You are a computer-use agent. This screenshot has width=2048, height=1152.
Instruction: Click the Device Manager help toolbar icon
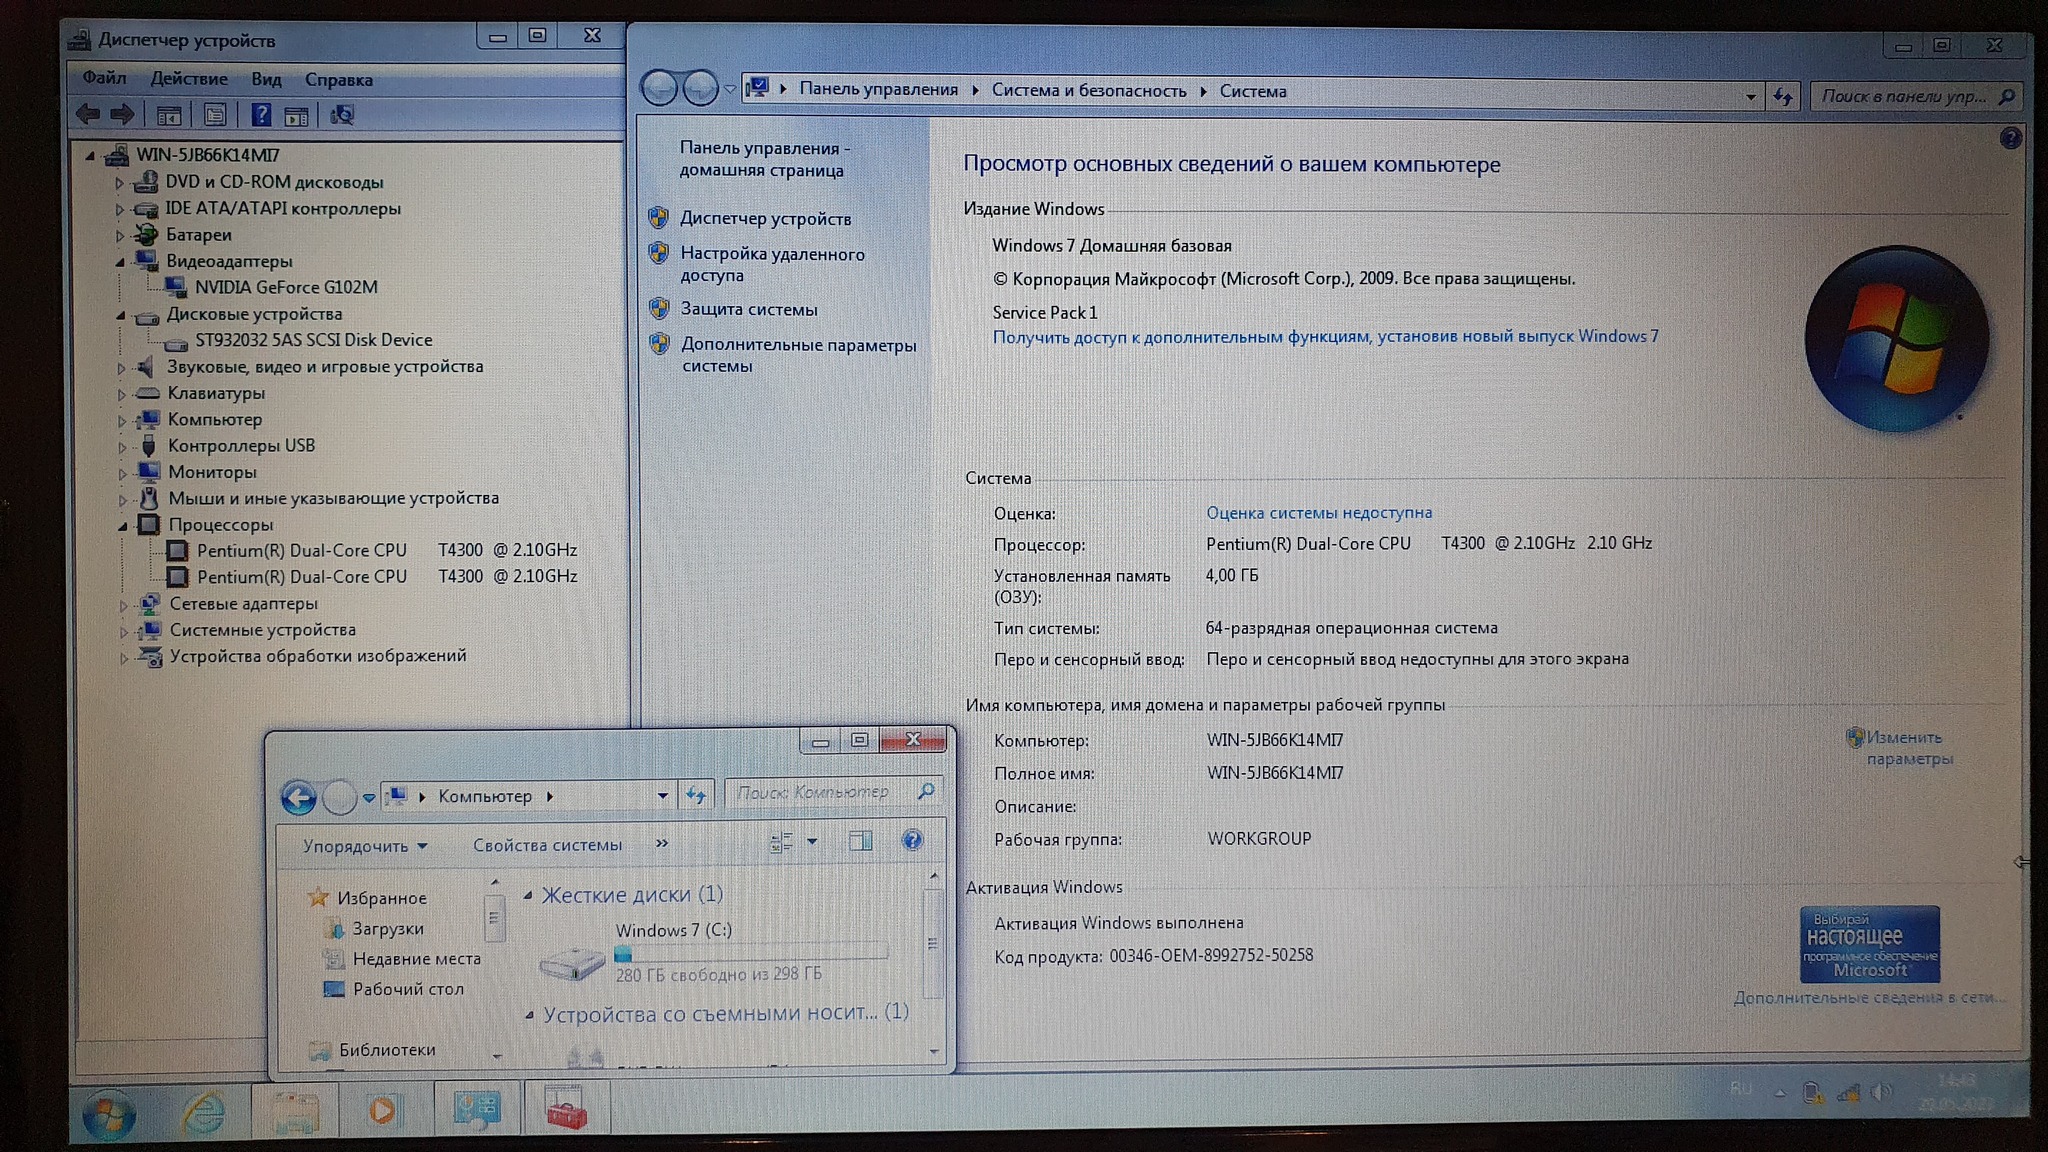point(261,115)
